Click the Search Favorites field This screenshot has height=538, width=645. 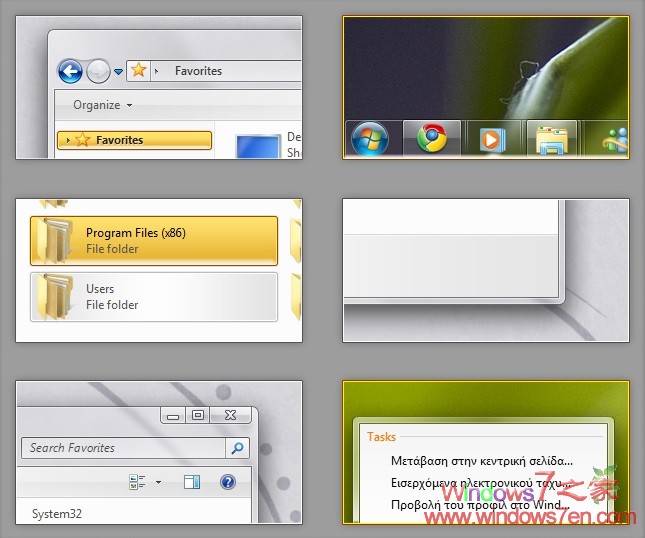click(x=123, y=448)
